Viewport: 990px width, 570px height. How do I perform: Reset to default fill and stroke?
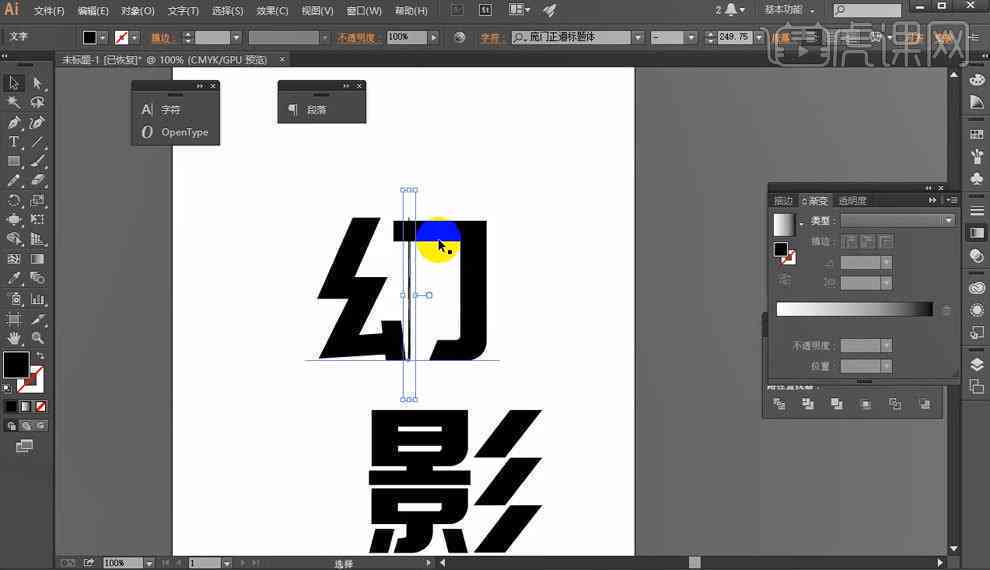coord(7,388)
